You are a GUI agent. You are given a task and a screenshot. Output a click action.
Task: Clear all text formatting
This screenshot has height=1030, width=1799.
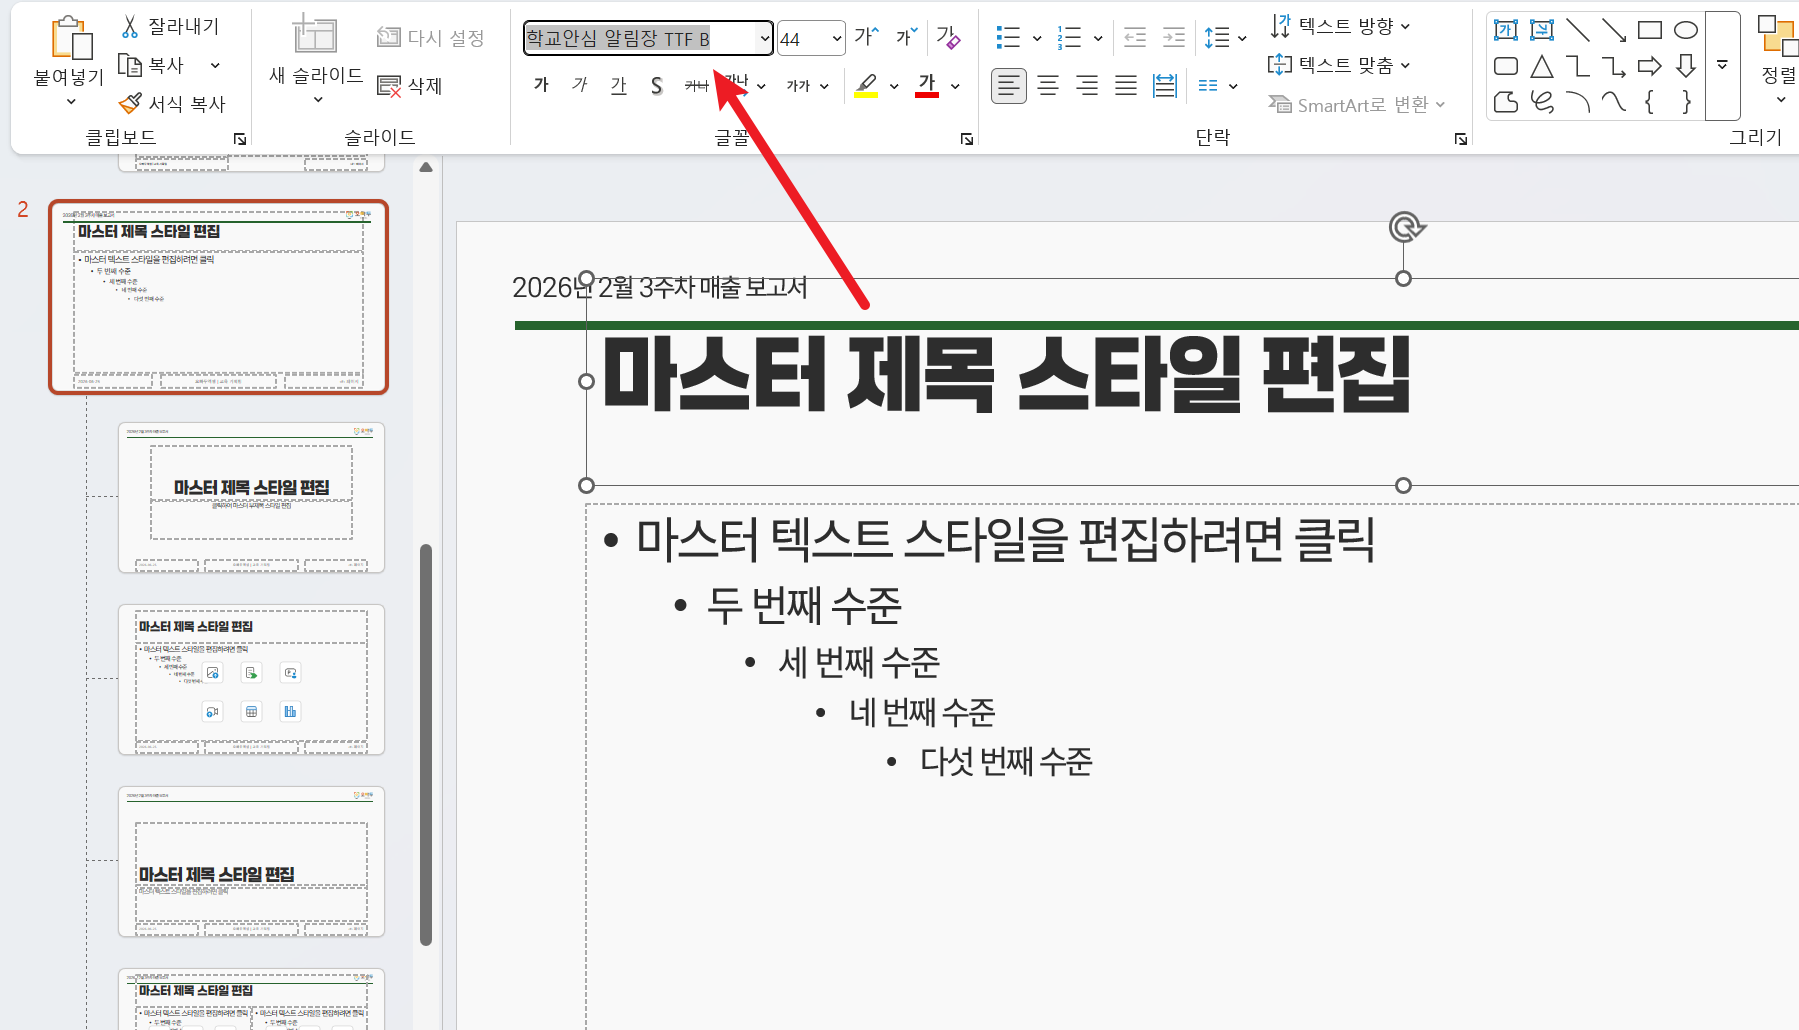[x=948, y=38]
